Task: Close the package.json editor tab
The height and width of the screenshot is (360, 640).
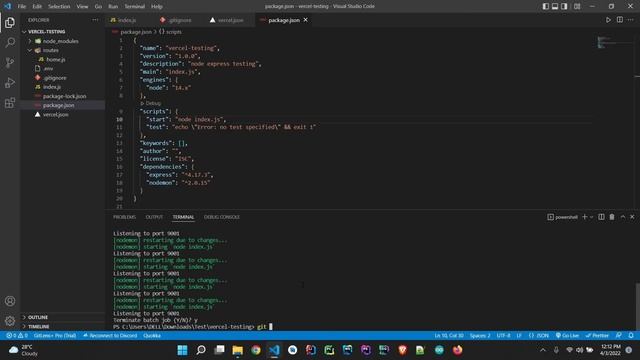Action: pos(305,20)
